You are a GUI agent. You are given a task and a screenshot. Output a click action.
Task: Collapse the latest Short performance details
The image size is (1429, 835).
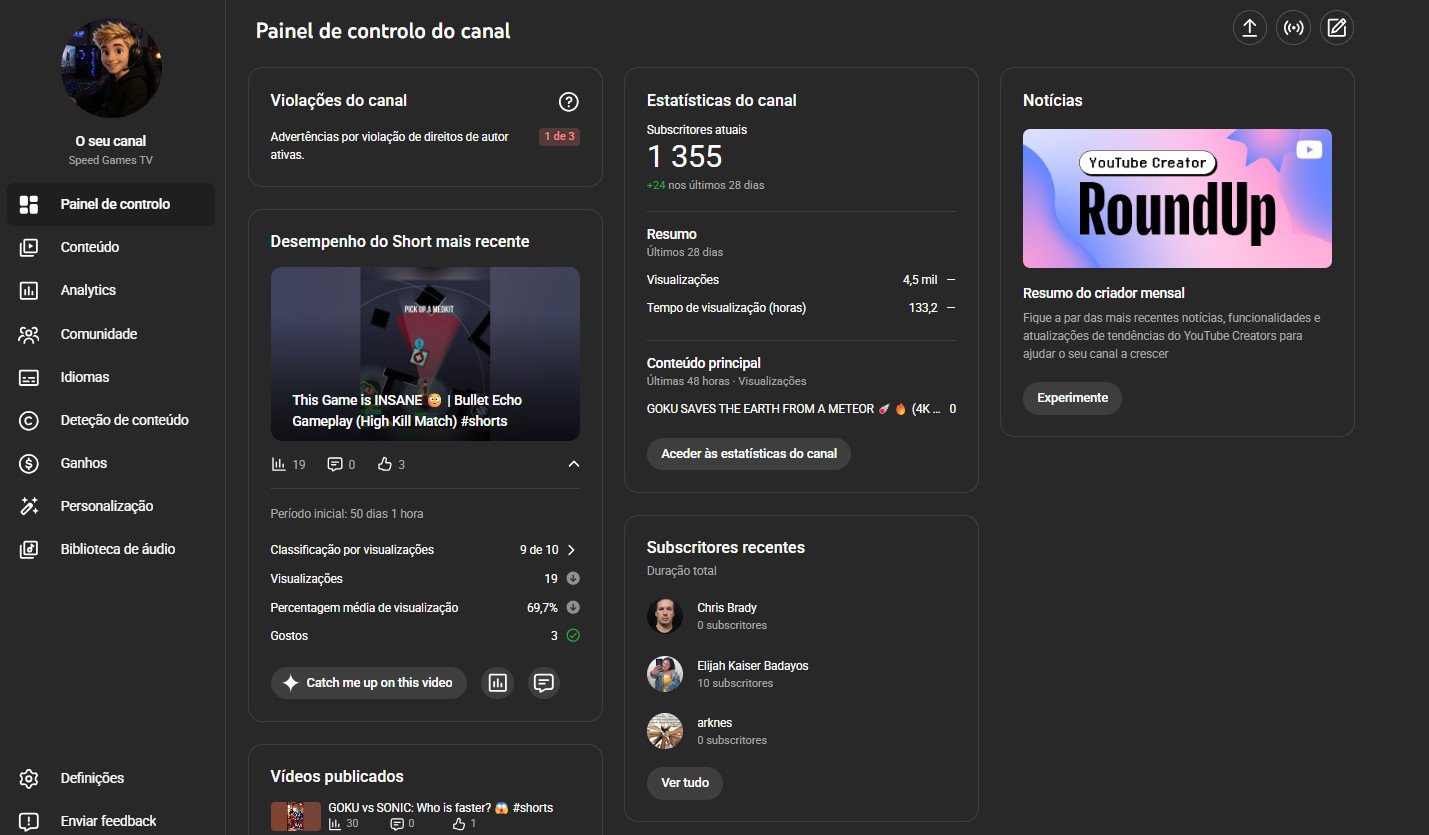[x=573, y=464]
